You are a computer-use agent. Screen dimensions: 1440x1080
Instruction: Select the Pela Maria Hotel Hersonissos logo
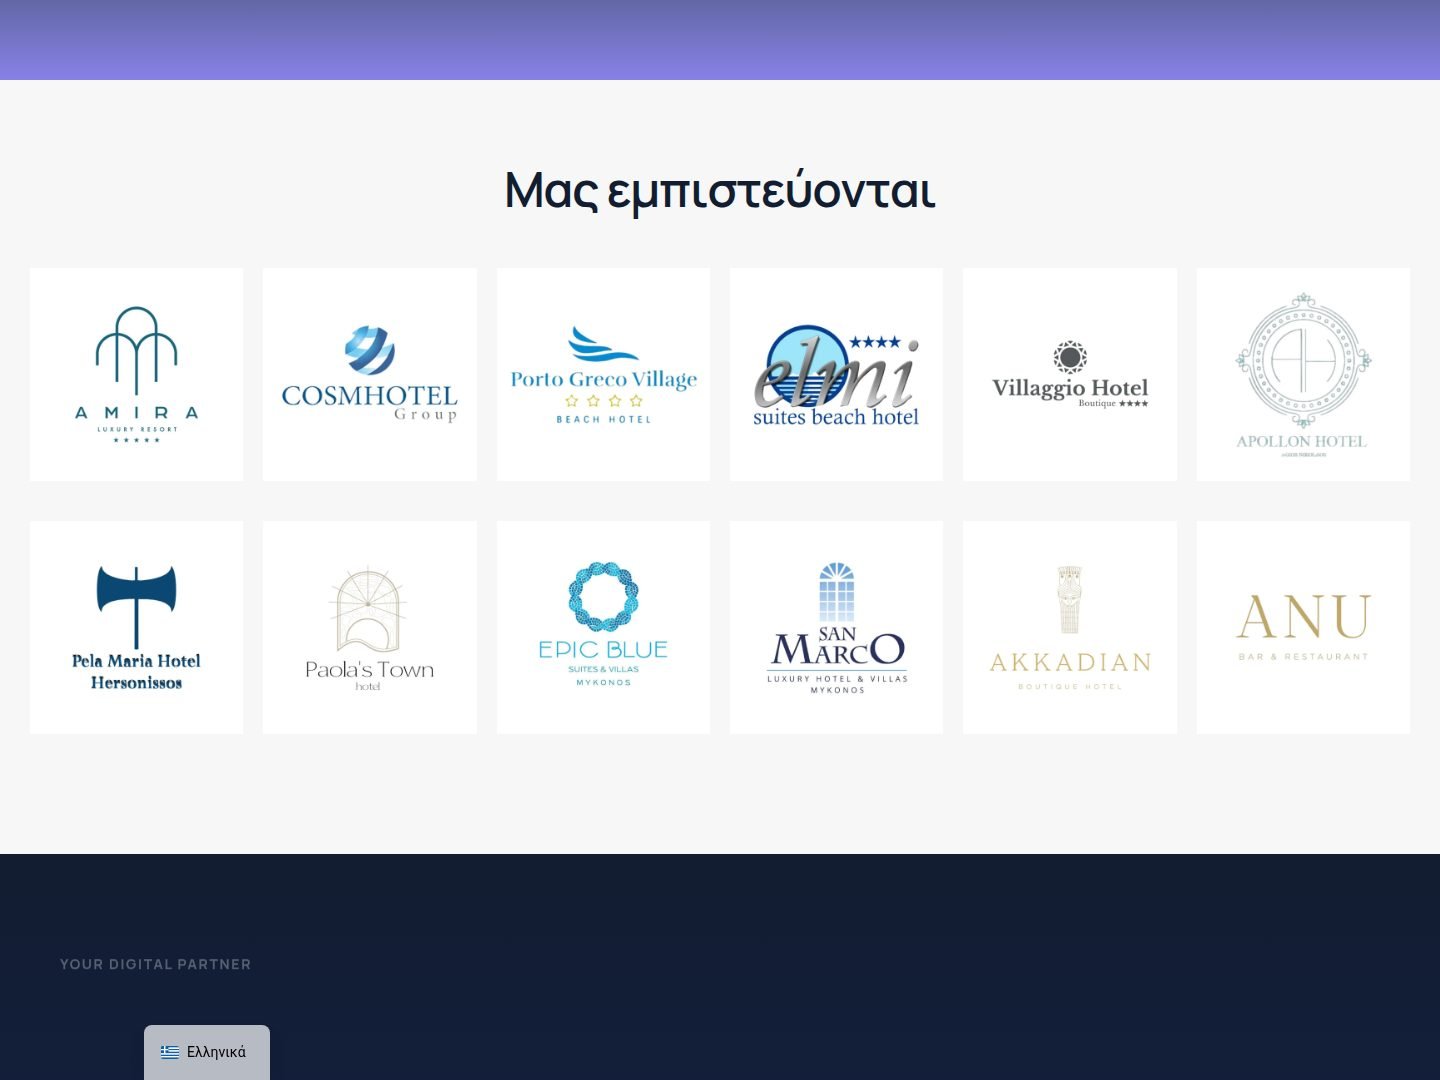136,627
